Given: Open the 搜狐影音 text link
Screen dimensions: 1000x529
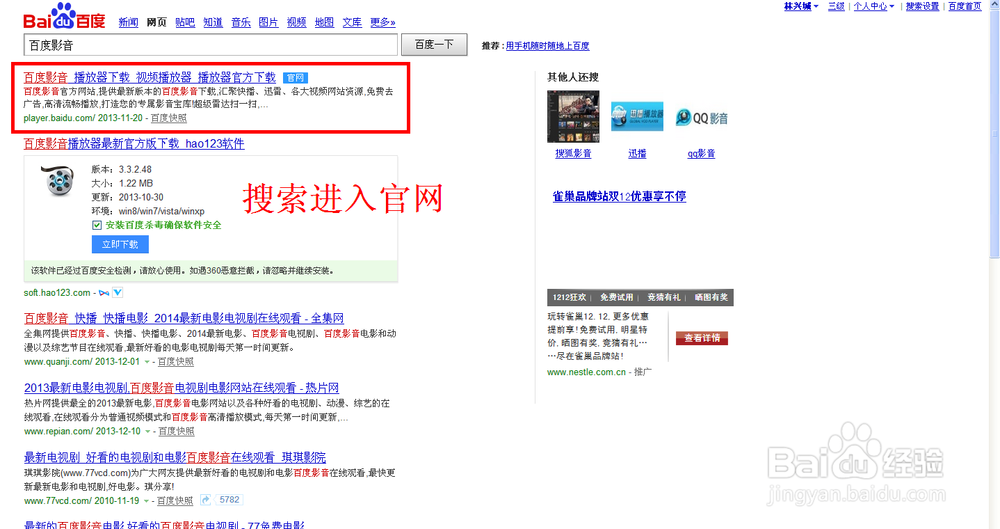Looking at the screenshot, I should 573,154.
